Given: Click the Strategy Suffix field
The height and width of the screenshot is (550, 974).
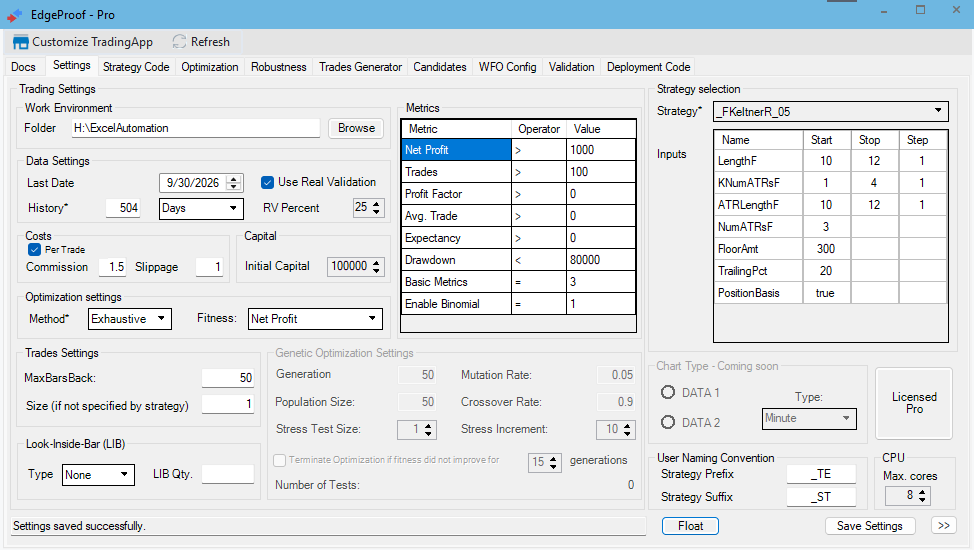Looking at the screenshot, I should point(821,497).
